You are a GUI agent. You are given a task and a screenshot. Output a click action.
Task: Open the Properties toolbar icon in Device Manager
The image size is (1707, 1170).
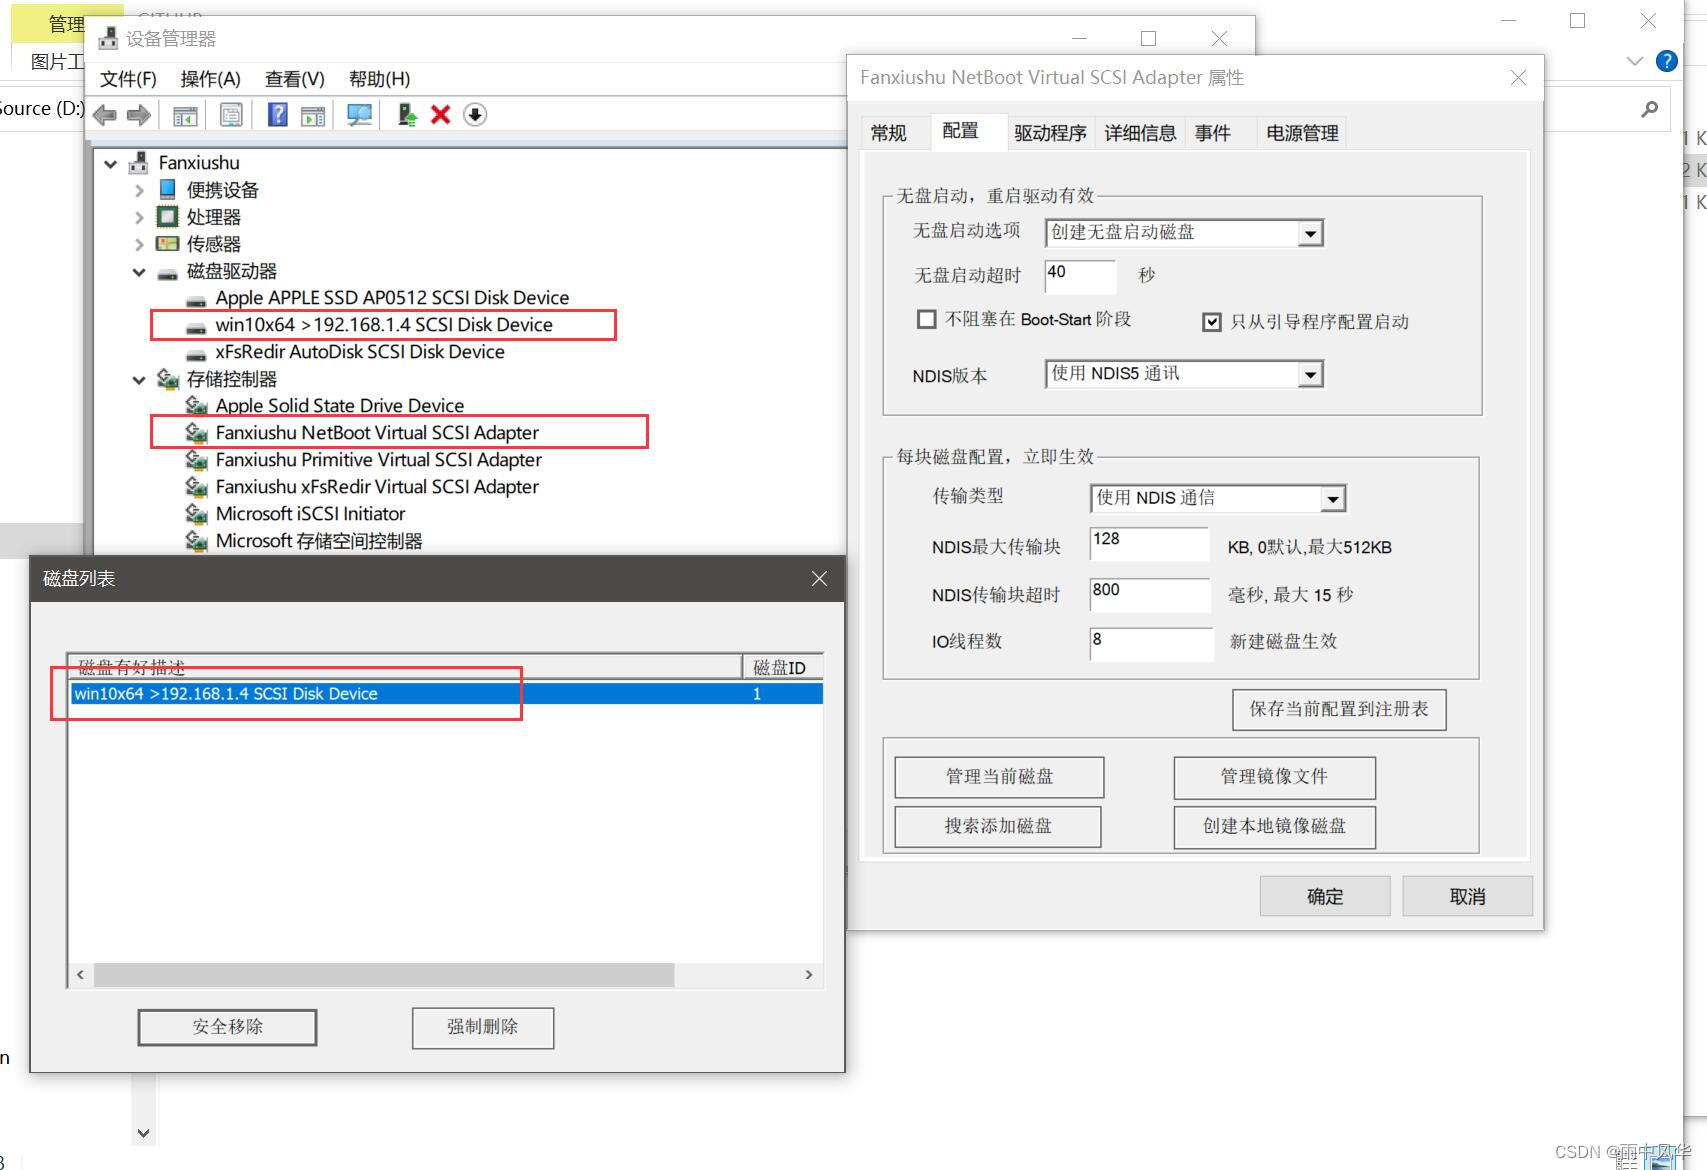[x=231, y=115]
